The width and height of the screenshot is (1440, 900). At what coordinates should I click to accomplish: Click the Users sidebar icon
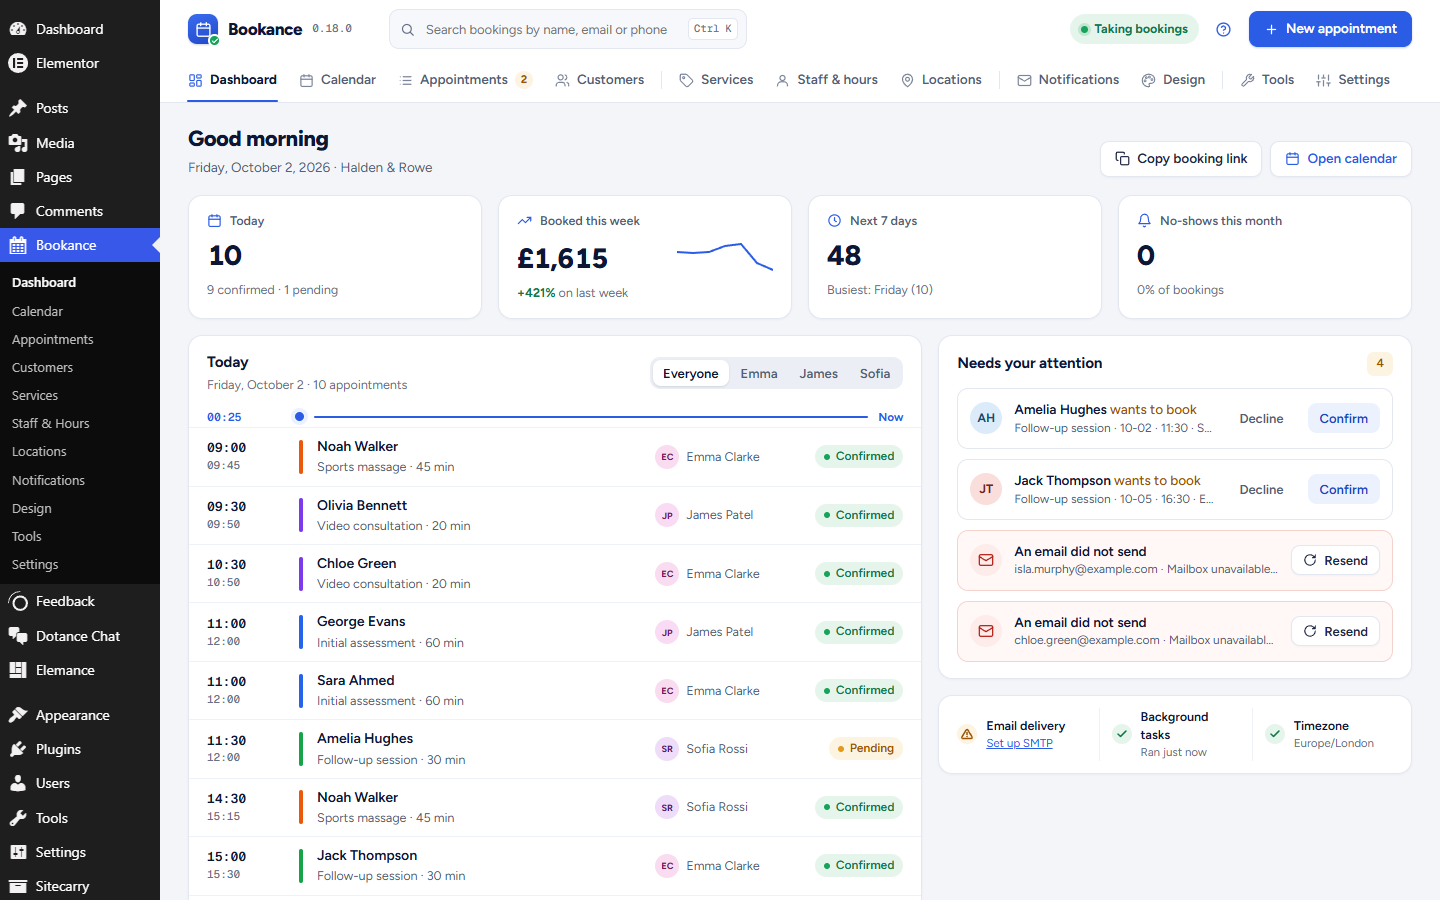click(x=18, y=783)
